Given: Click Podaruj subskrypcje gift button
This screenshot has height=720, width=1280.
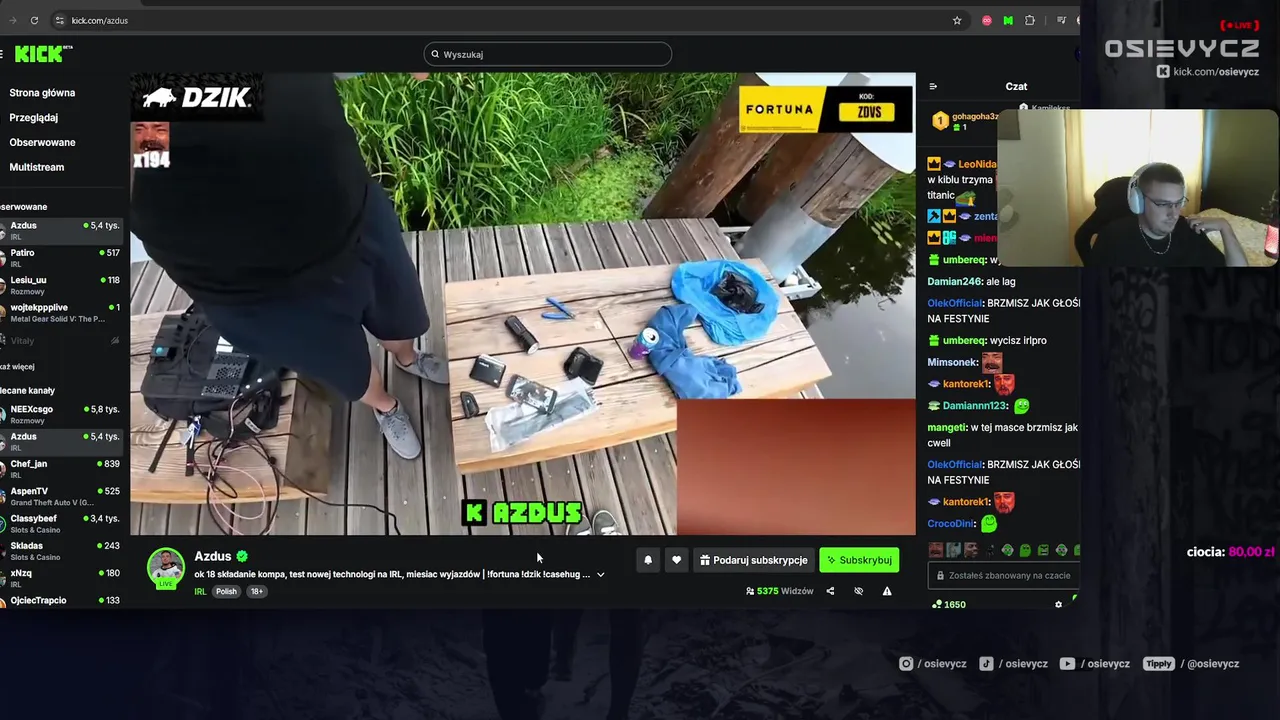Looking at the screenshot, I should (753, 560).
